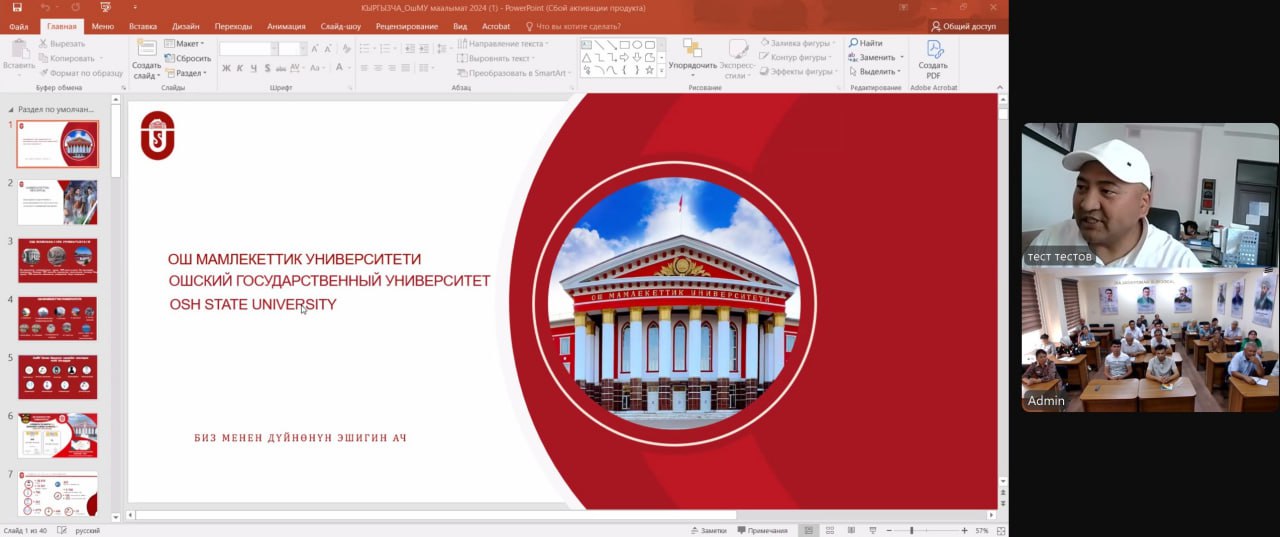Click Text Direction (Направление текста) button
Image resolution: width=1280 pixels, height=537 pixels.
pyautogui.click(x=503, y=44)
